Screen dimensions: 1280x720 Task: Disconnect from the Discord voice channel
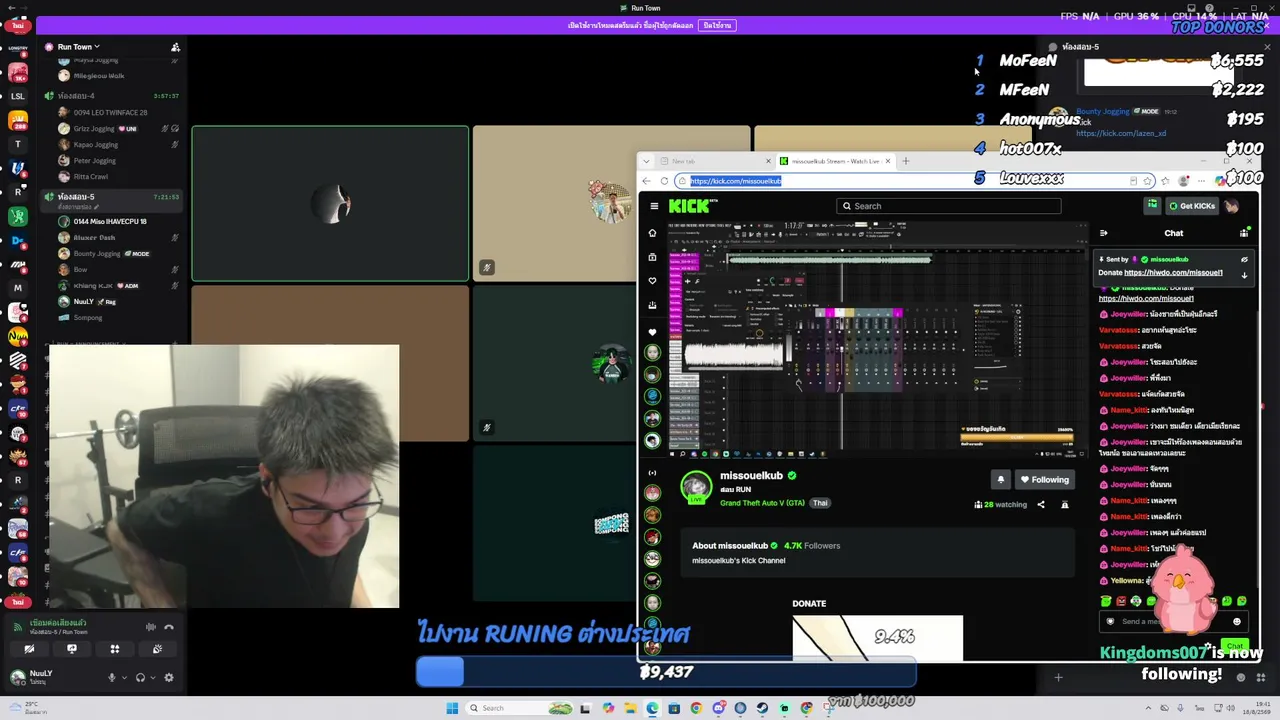pyautogui.click(x=169, y=627)
